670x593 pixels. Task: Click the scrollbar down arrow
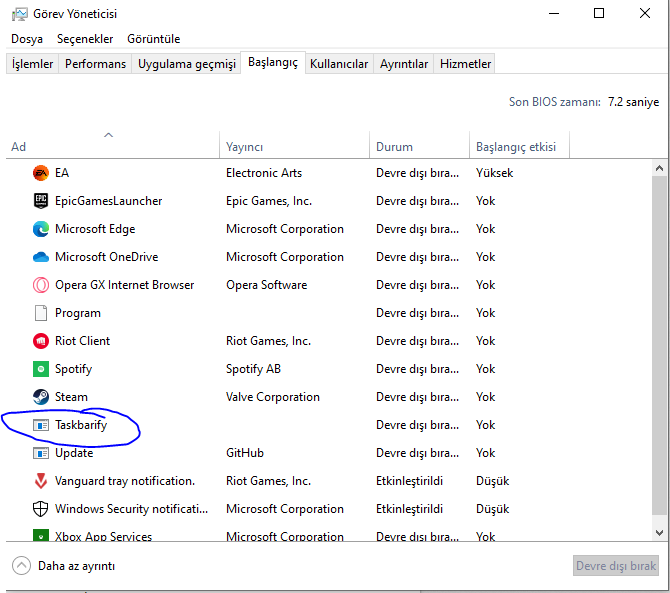tap(659, 532)
